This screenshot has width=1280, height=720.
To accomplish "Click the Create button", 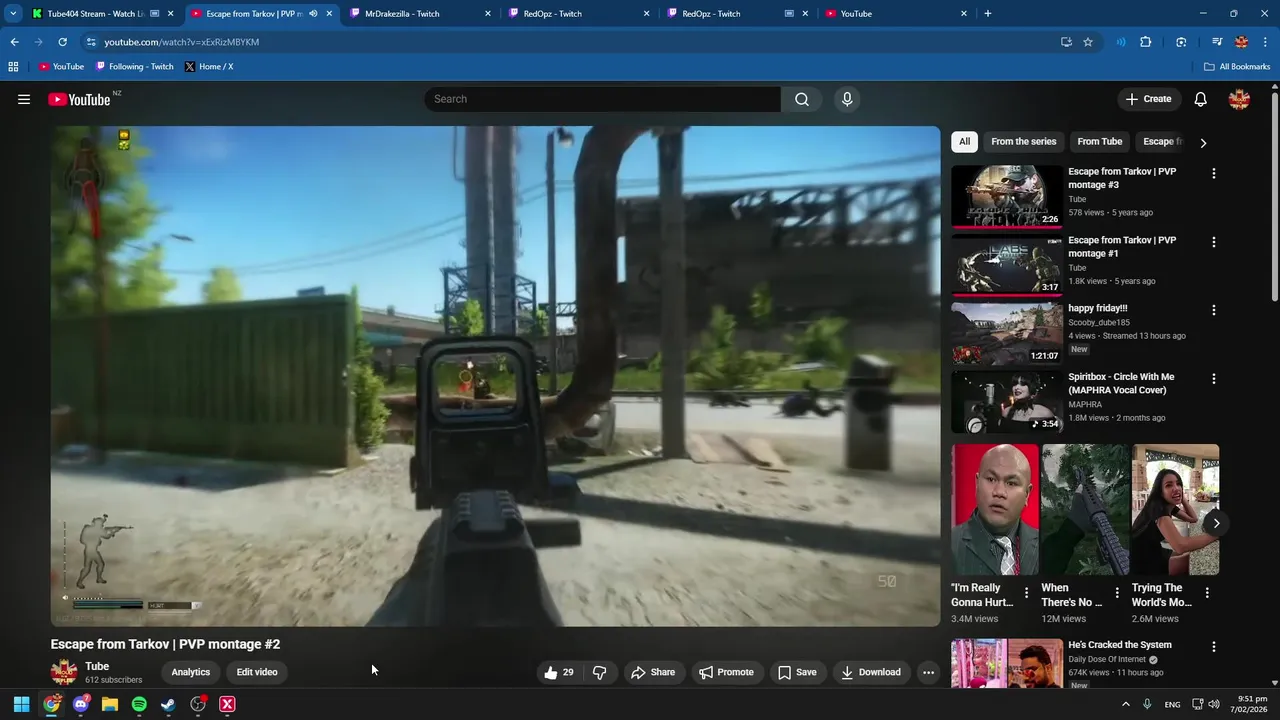I will point(1148,99).
